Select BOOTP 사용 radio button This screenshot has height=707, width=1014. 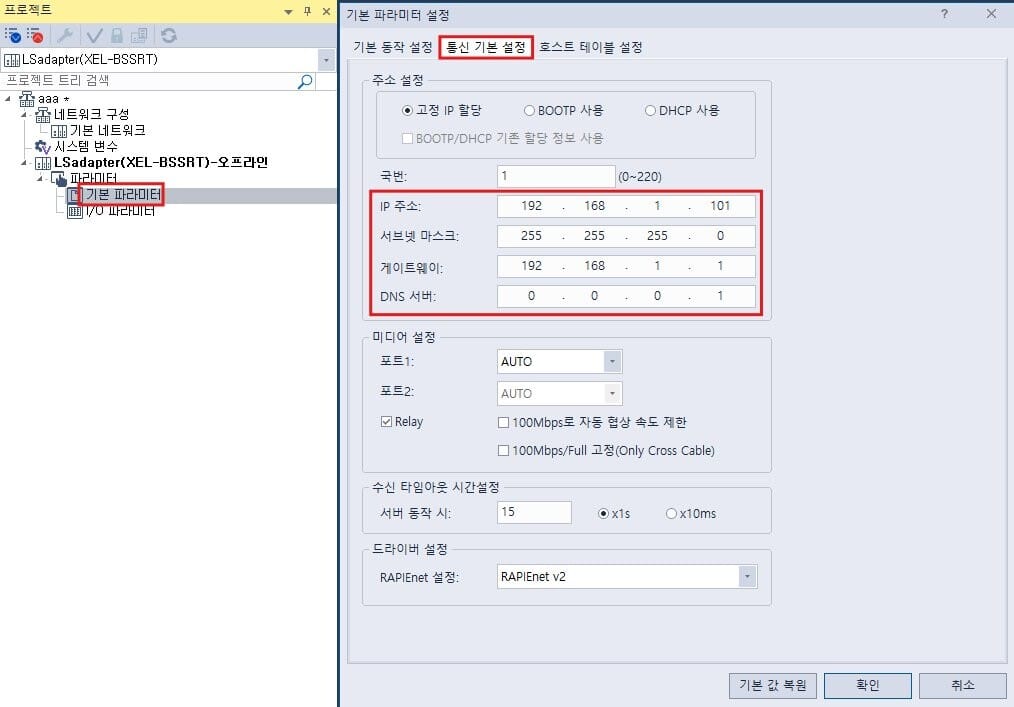529,111
